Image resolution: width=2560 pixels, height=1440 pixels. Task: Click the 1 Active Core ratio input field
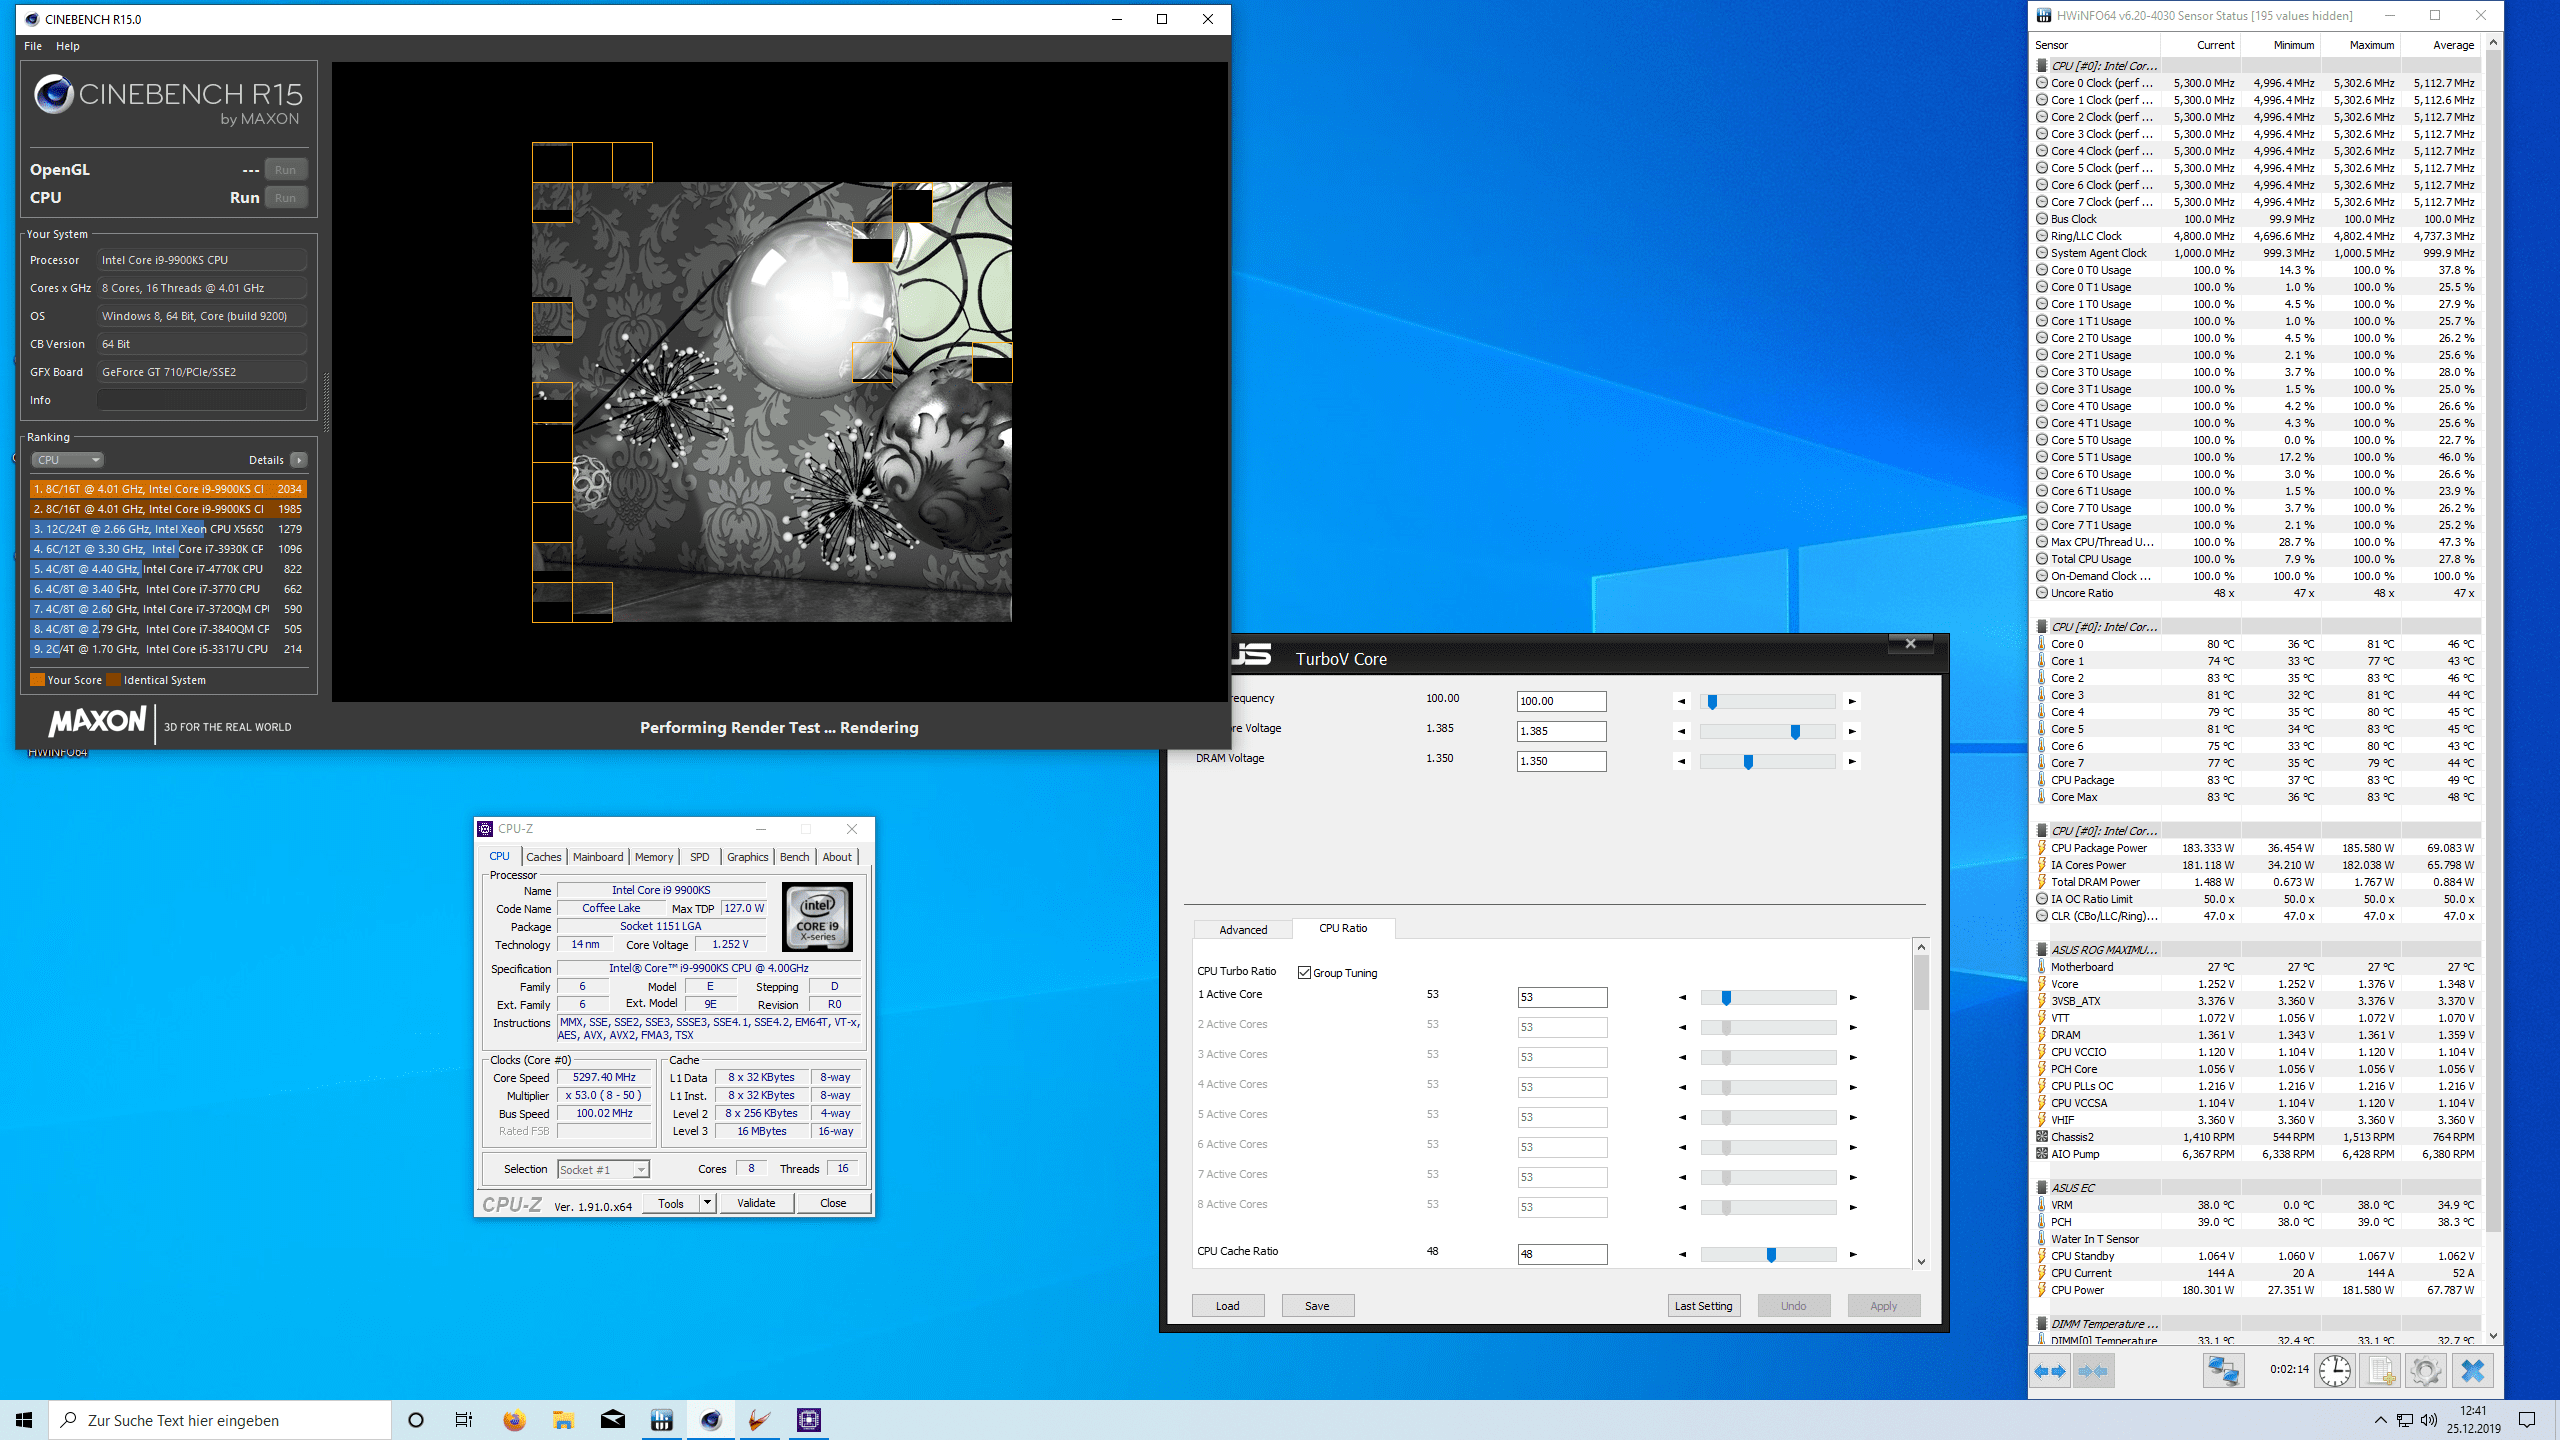tap(1561, 997)
